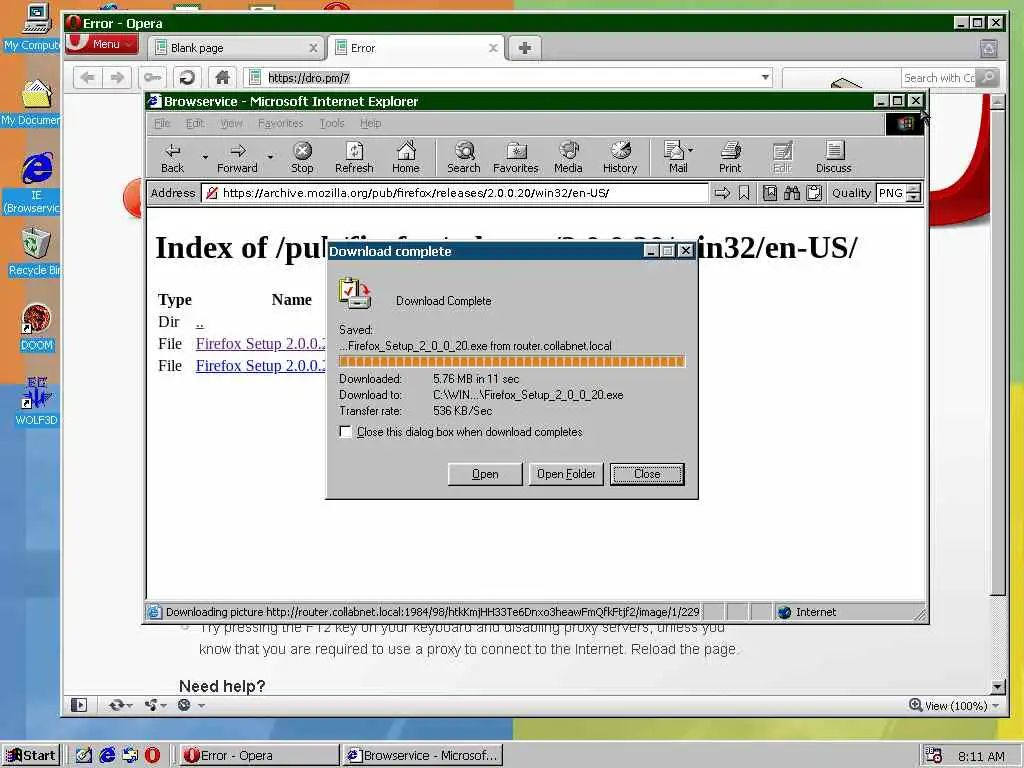Image resolution: width=1024 pixels, height=768 pixels.
Task: Open Favorites from the IE toolbar
Action: [515, 157]
